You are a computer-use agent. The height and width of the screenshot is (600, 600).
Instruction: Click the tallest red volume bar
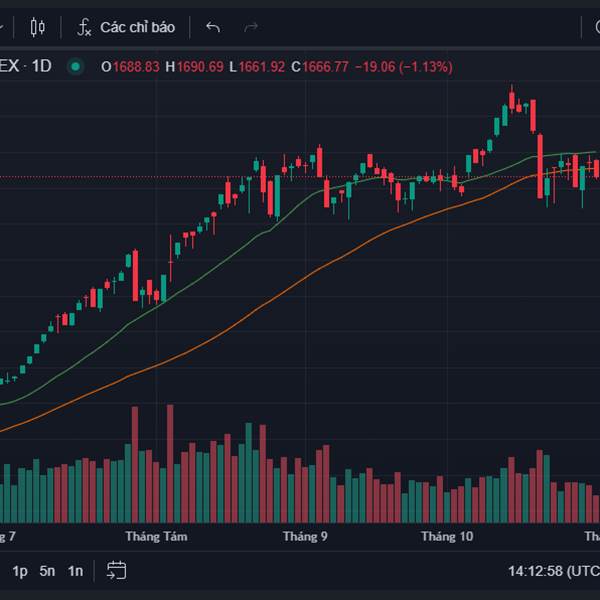[x=170, y=460]
